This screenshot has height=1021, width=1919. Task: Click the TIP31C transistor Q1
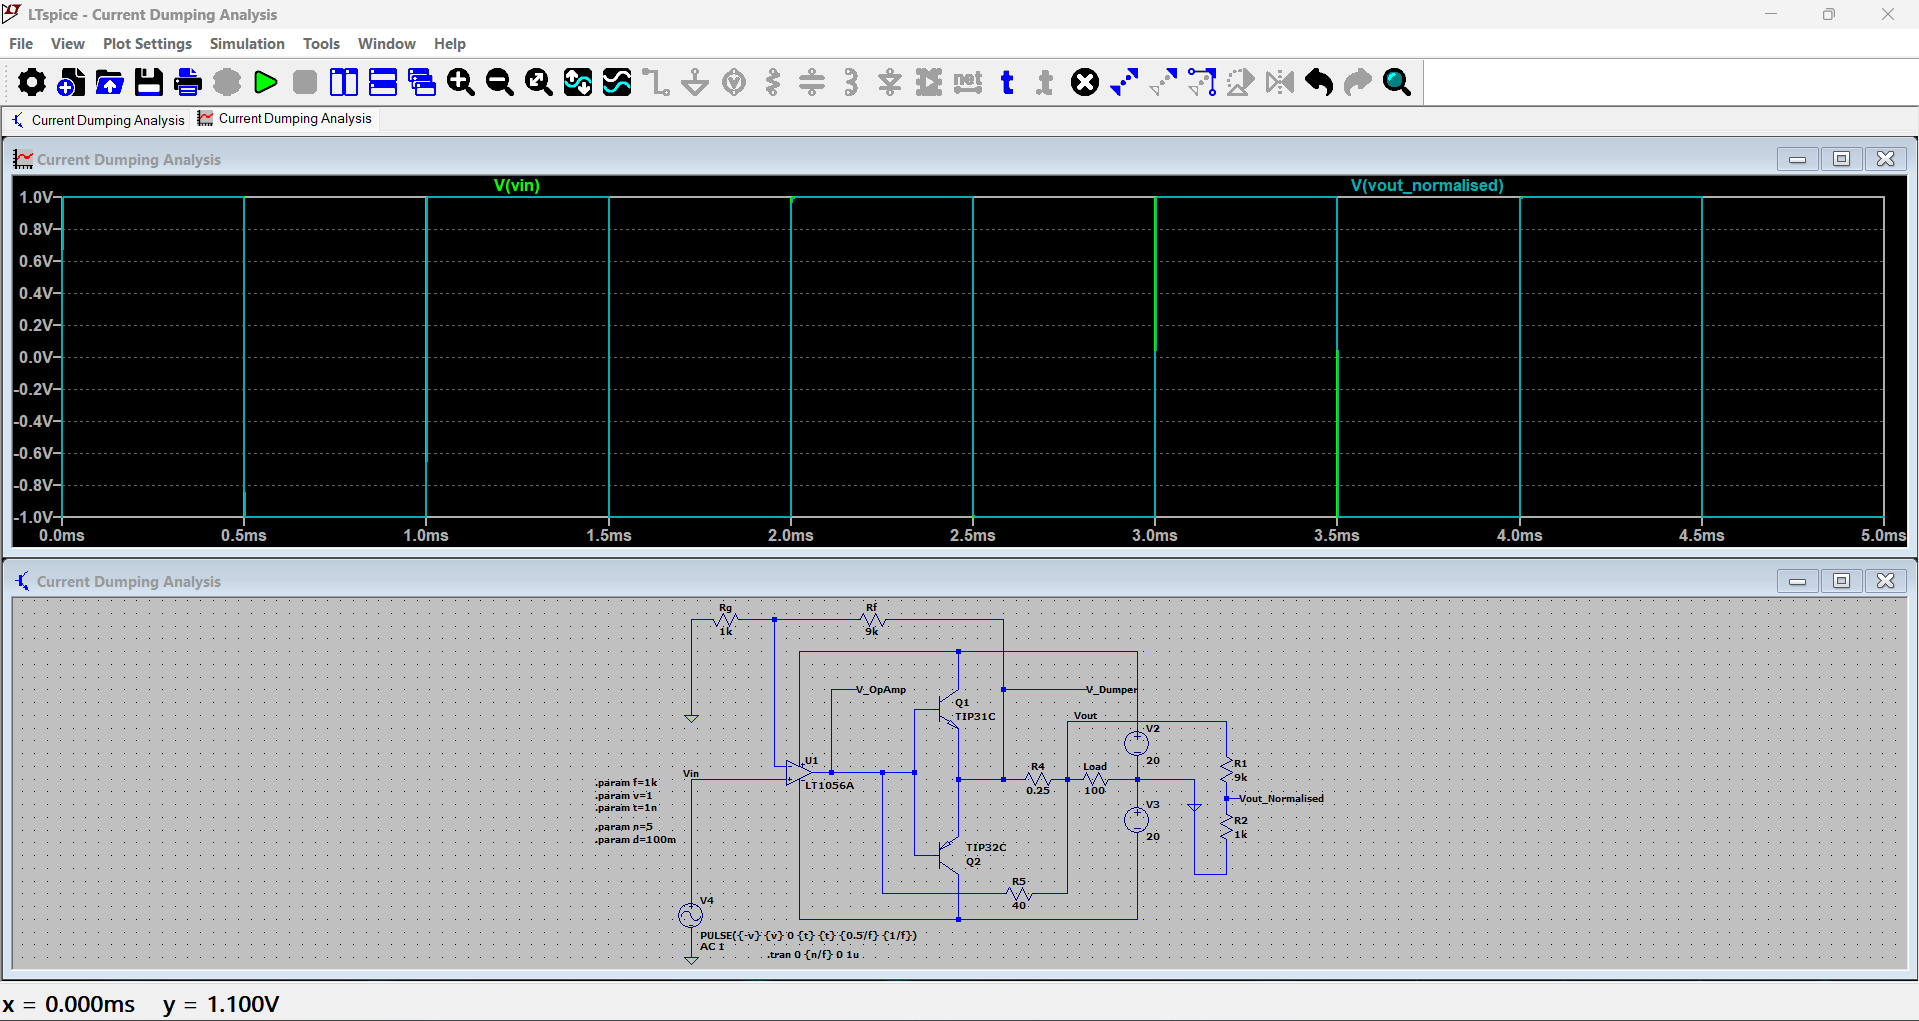951,711
